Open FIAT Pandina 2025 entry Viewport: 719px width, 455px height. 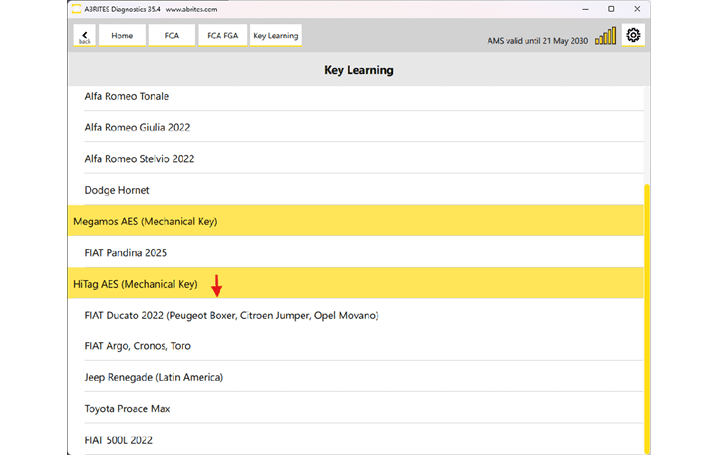point(126,253)
